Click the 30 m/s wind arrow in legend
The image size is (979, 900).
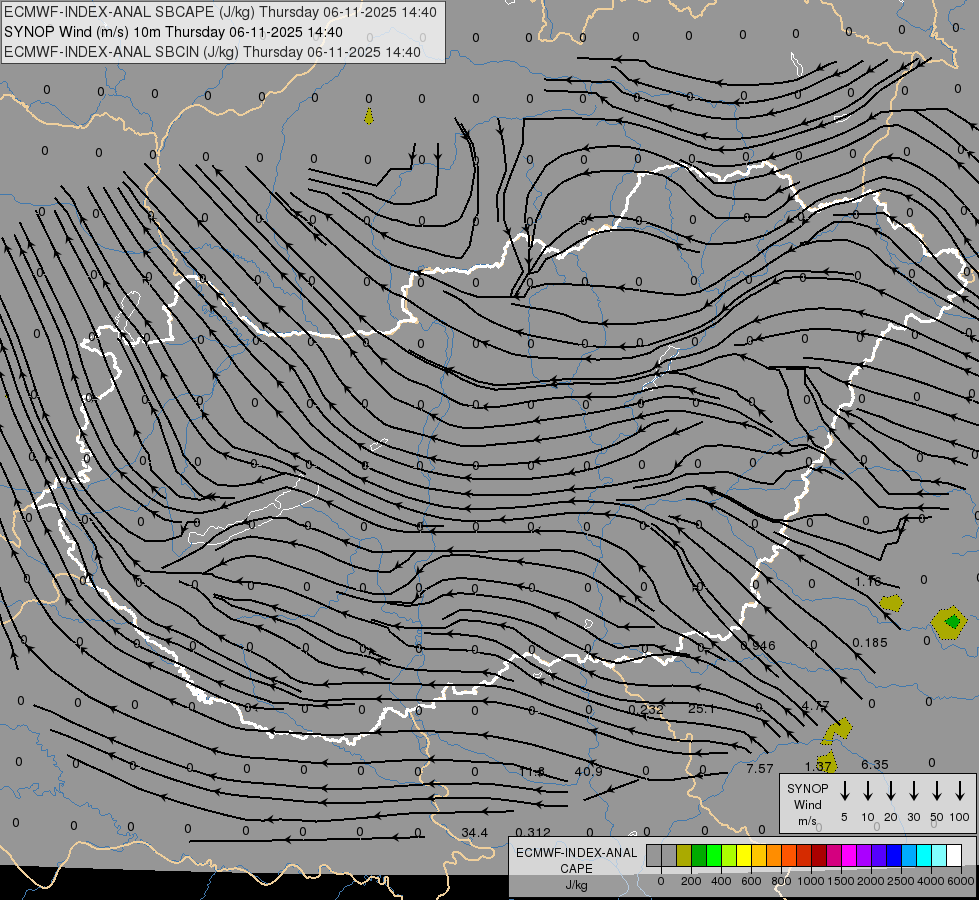click(x=913, y=791)
